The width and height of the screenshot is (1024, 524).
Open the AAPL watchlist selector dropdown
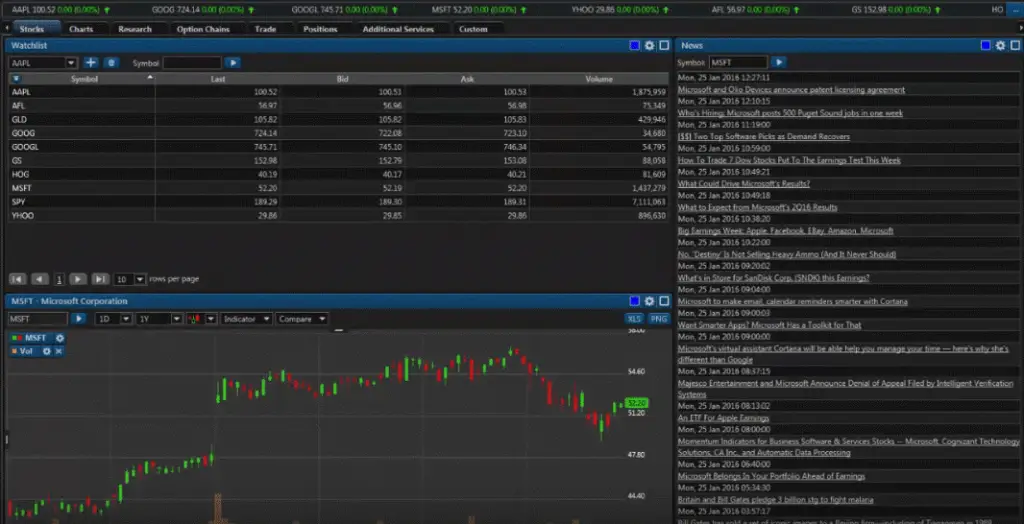click(71, 63)
